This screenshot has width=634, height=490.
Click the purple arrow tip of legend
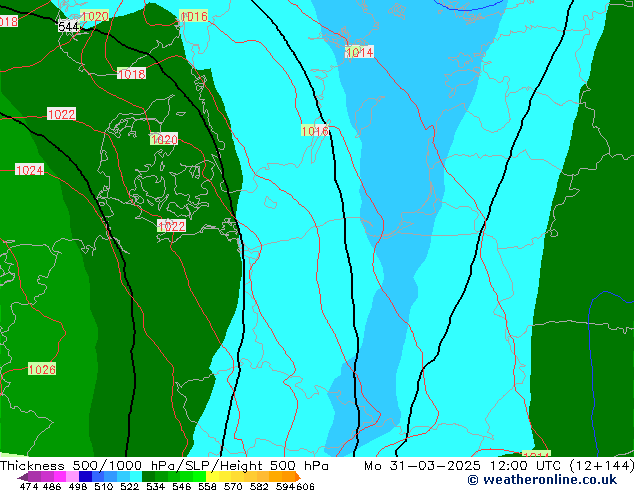[x=23, y=477]
